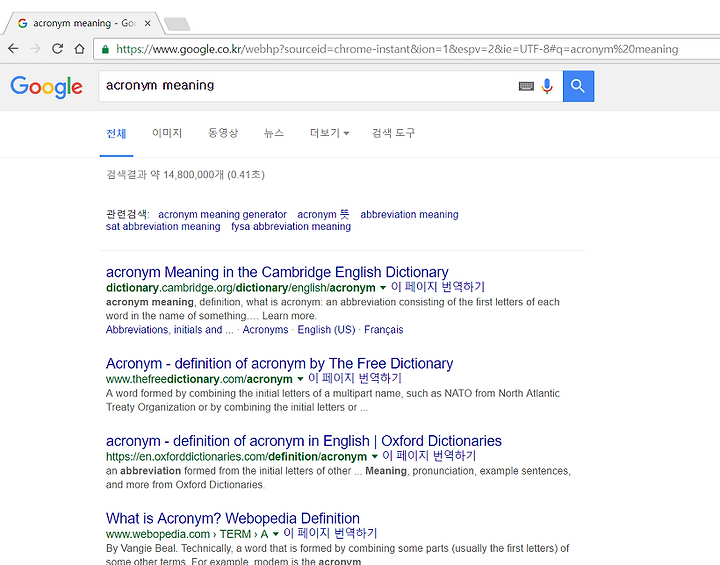Open related search sat abbreviation meaning
720x565 pixels.
[163, 226]
